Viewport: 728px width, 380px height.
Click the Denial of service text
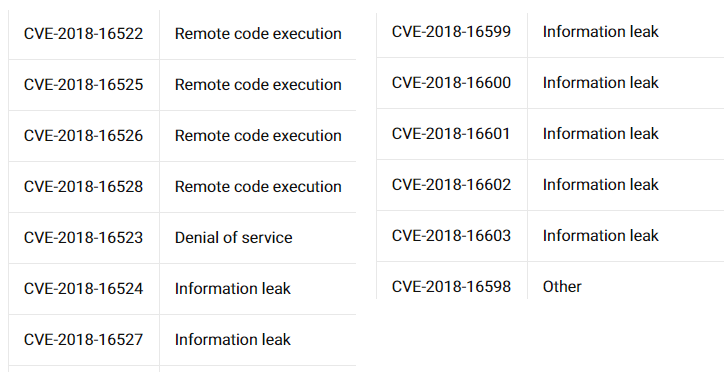click(234, 238)
